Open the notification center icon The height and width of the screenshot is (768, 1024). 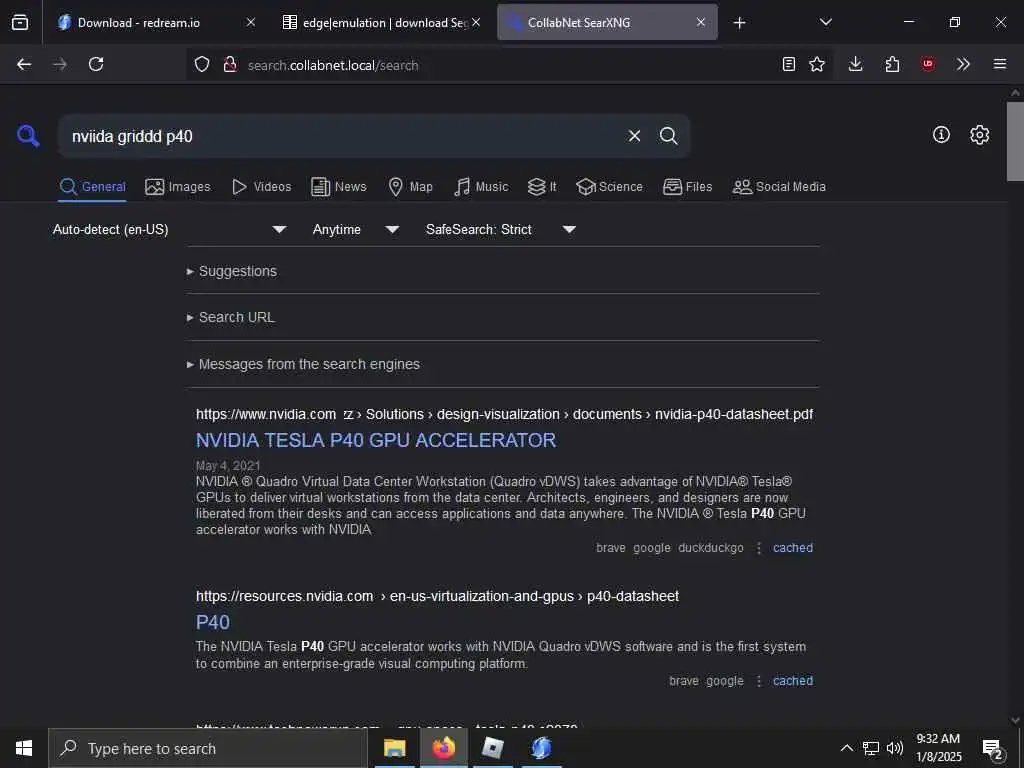(993, 748)
